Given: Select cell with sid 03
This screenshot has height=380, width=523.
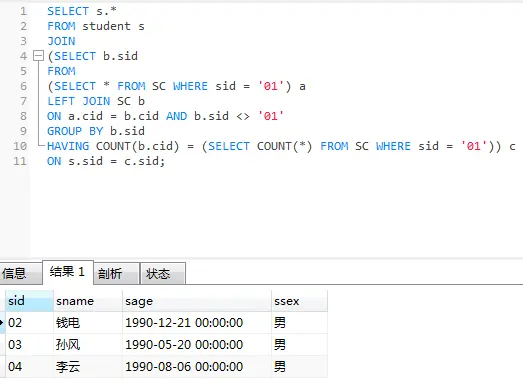Looking at the screenshot, I should point(29,345).
